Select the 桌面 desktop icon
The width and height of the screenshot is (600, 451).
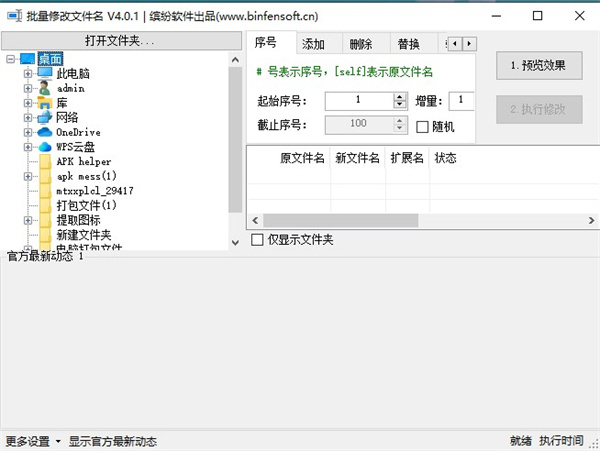(x=28, y=59)
